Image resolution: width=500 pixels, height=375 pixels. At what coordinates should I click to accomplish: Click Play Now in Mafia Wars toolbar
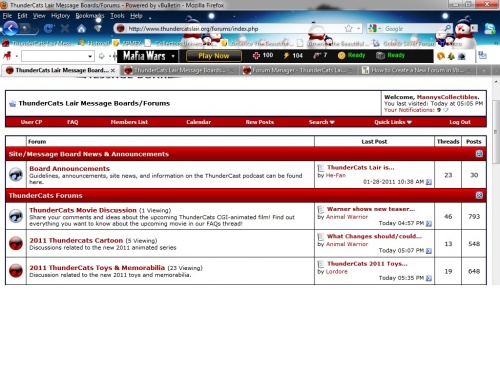coord(214,56)
